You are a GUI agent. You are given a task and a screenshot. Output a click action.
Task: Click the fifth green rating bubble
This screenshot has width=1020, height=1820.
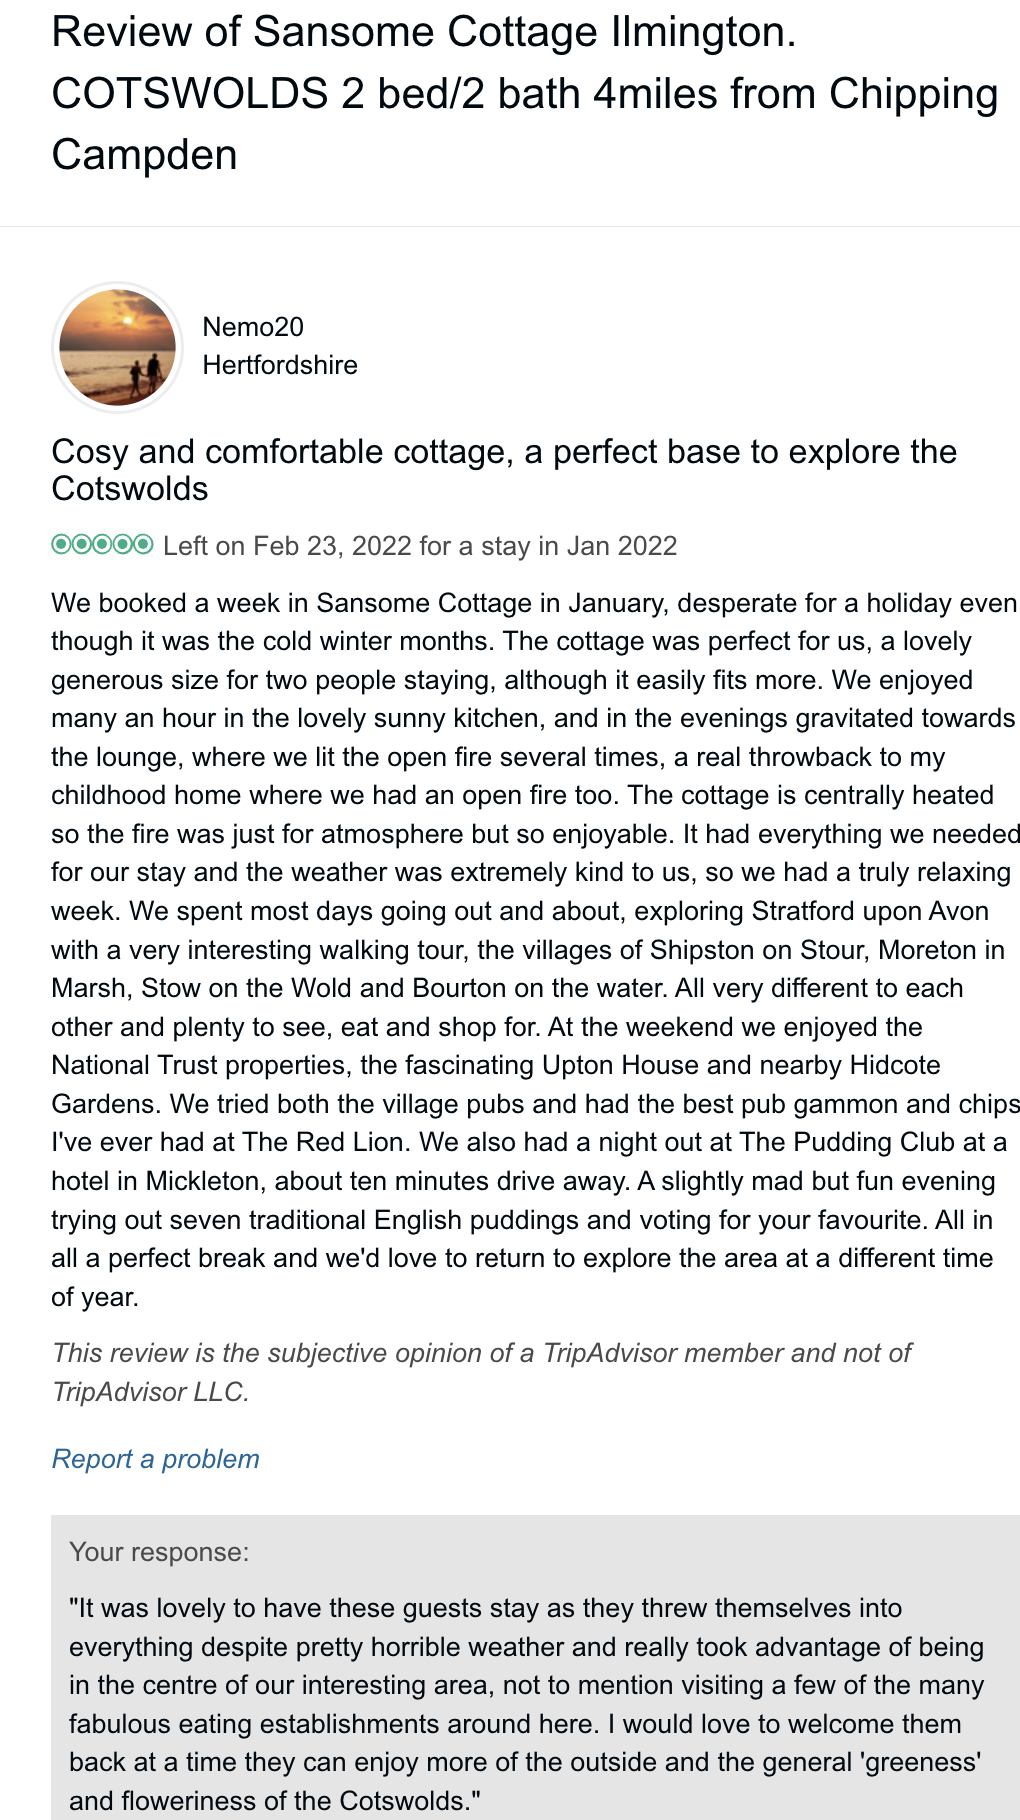tap(143, 545)
